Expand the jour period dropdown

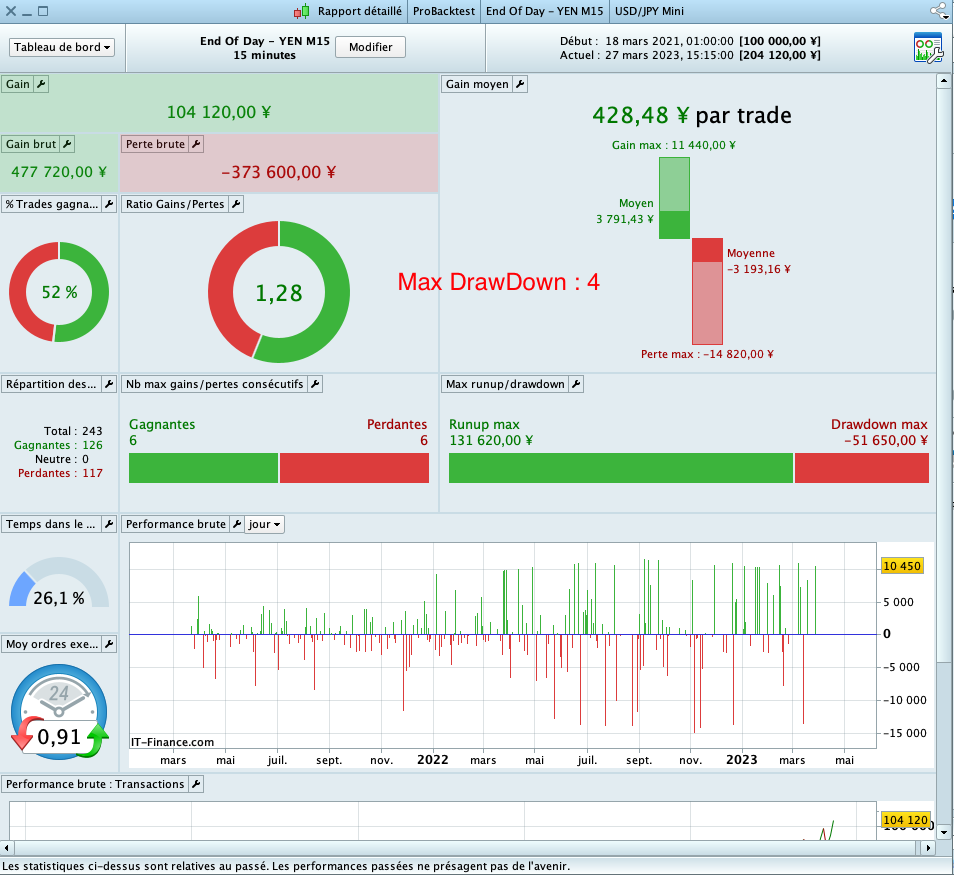tap(265, 524)
